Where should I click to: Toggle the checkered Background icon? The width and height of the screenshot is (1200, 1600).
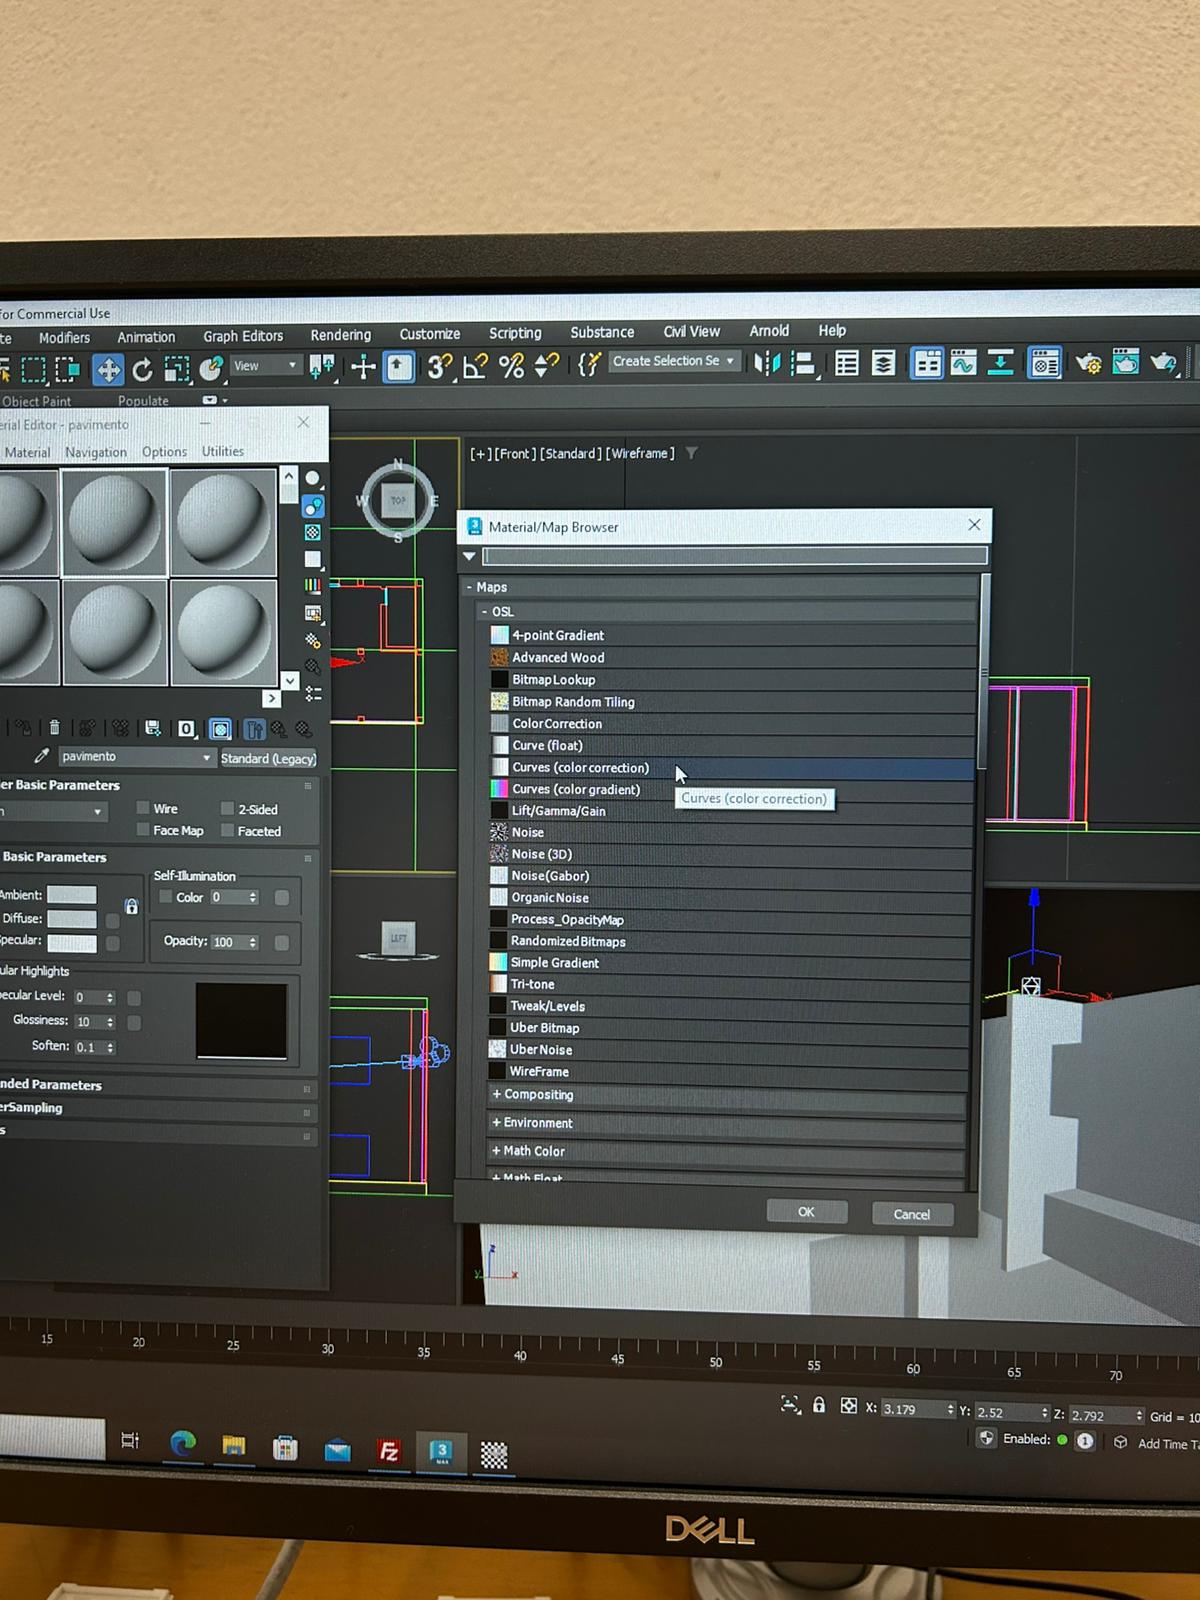(313, 533)
